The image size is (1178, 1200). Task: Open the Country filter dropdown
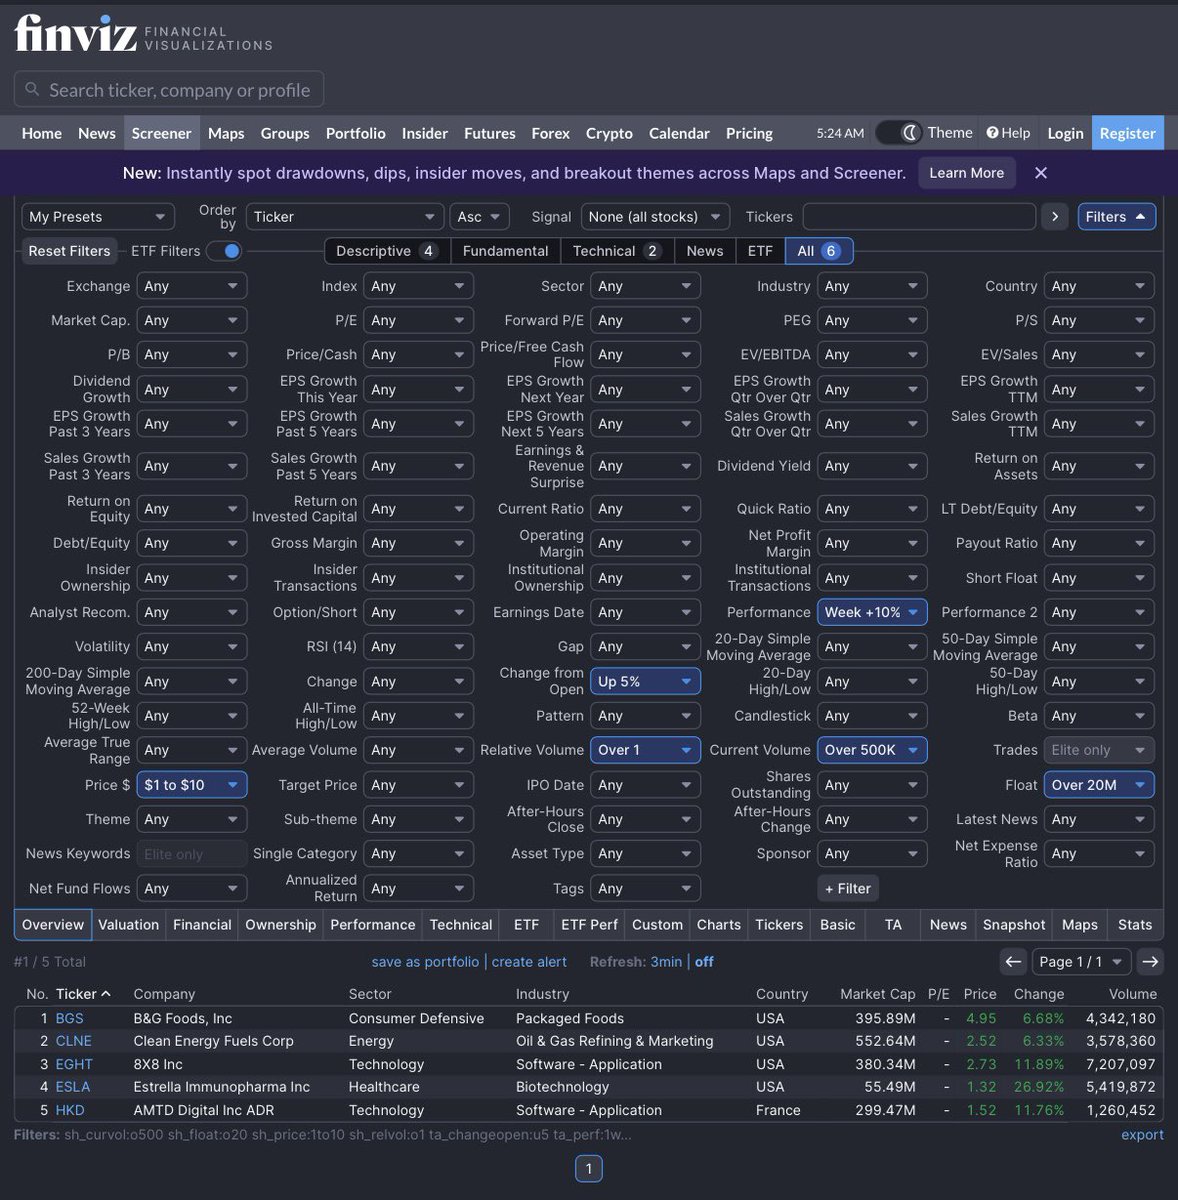coord(1099,286)
